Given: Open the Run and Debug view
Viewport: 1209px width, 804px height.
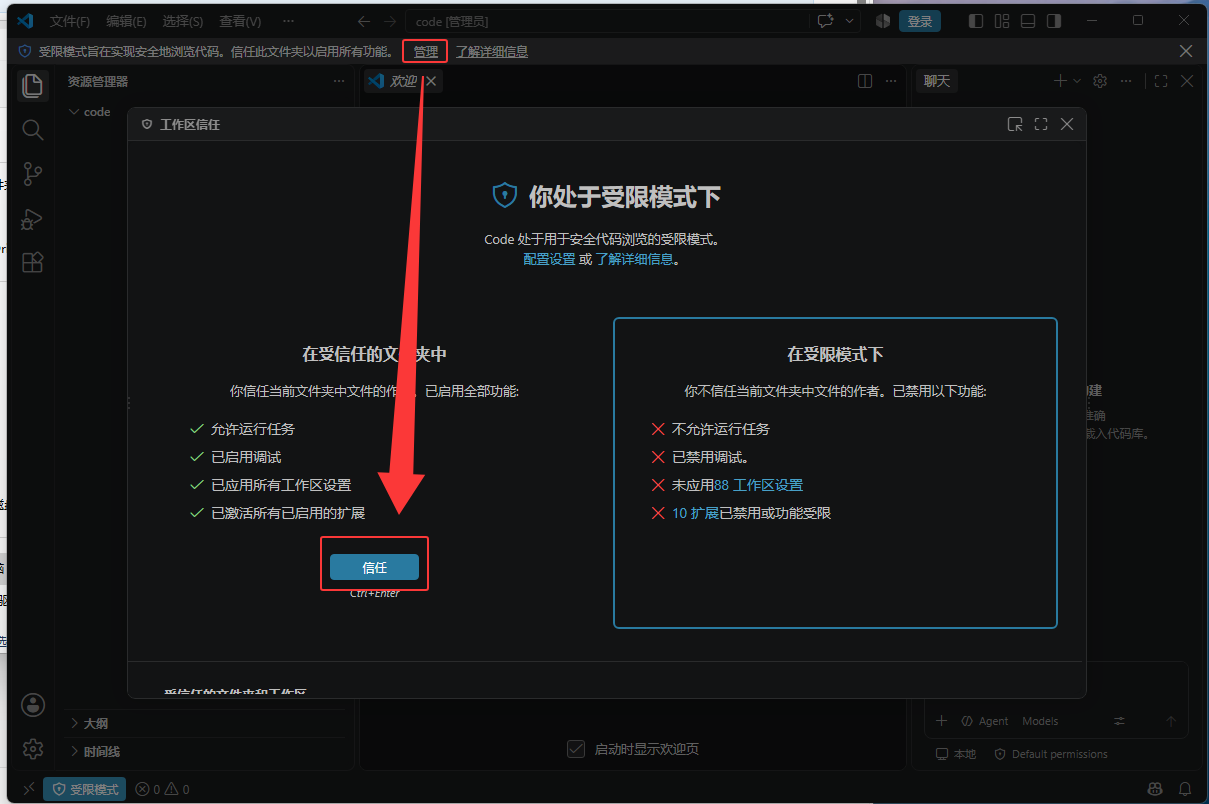Looking at the screenshot, I should click(33, 218).
